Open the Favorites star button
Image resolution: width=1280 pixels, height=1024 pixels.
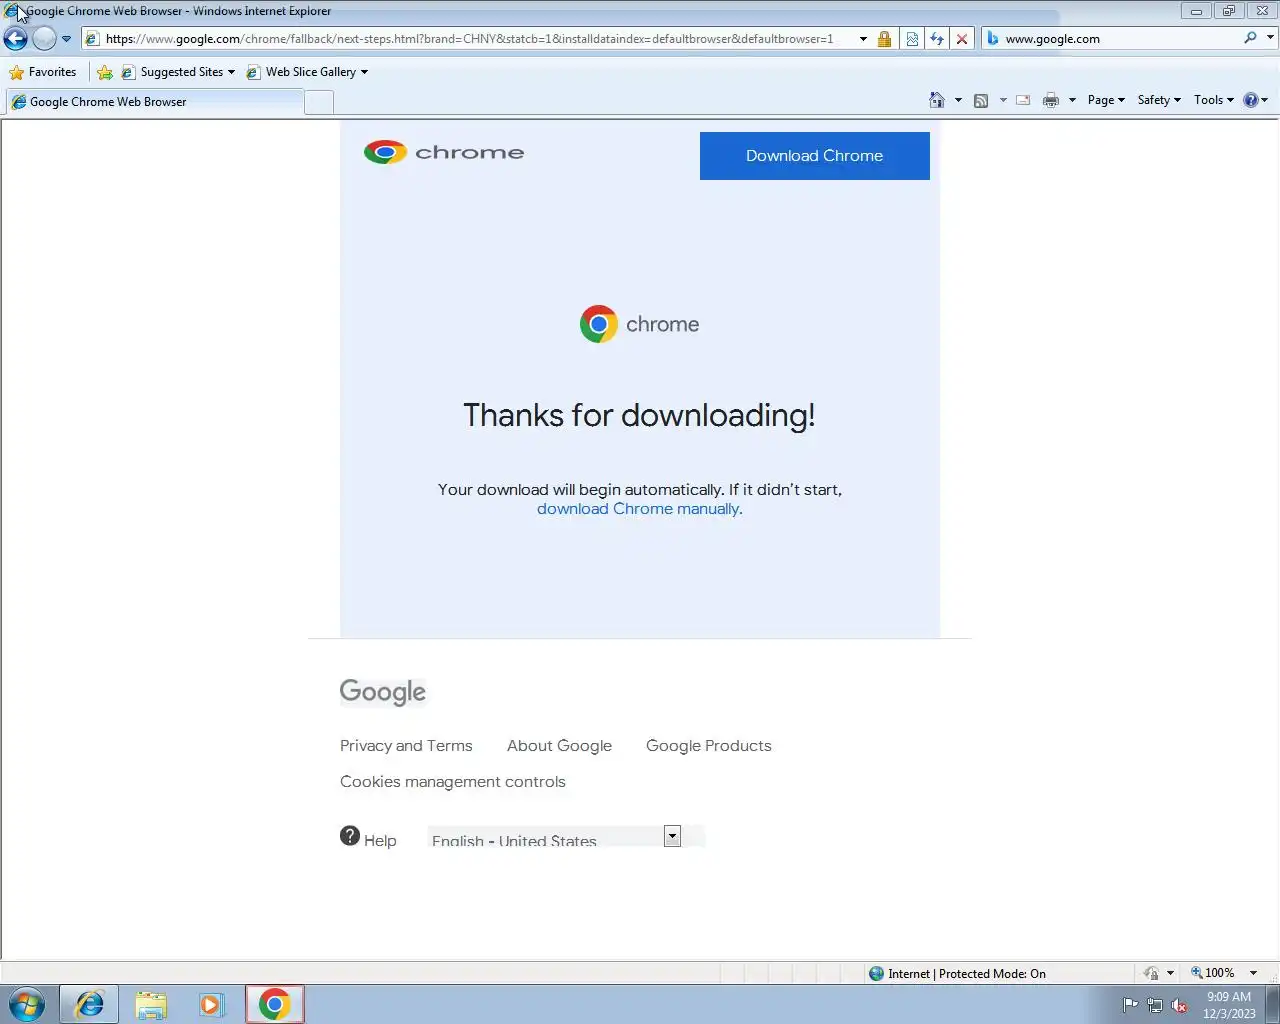(x=42, y=72)
